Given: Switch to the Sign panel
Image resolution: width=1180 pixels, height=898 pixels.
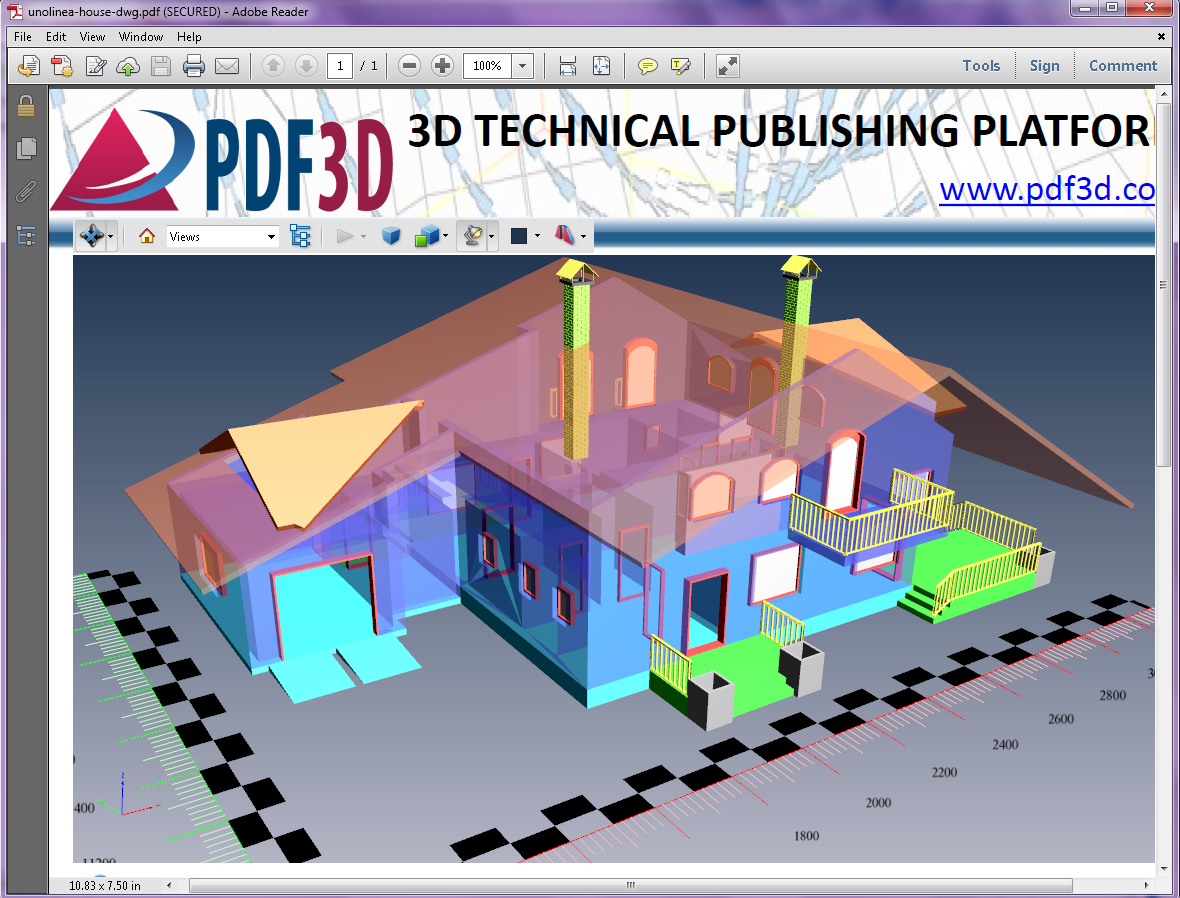Looking at the screenshot, I should coord(1044,65).
